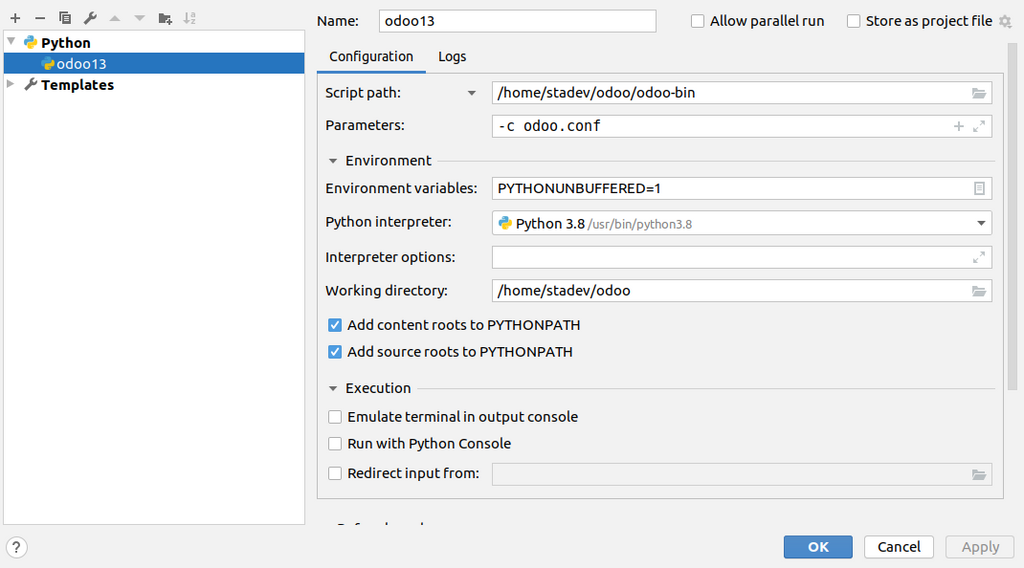
Task: Click the Script path browse folder icon
Action: click(979, 93)
